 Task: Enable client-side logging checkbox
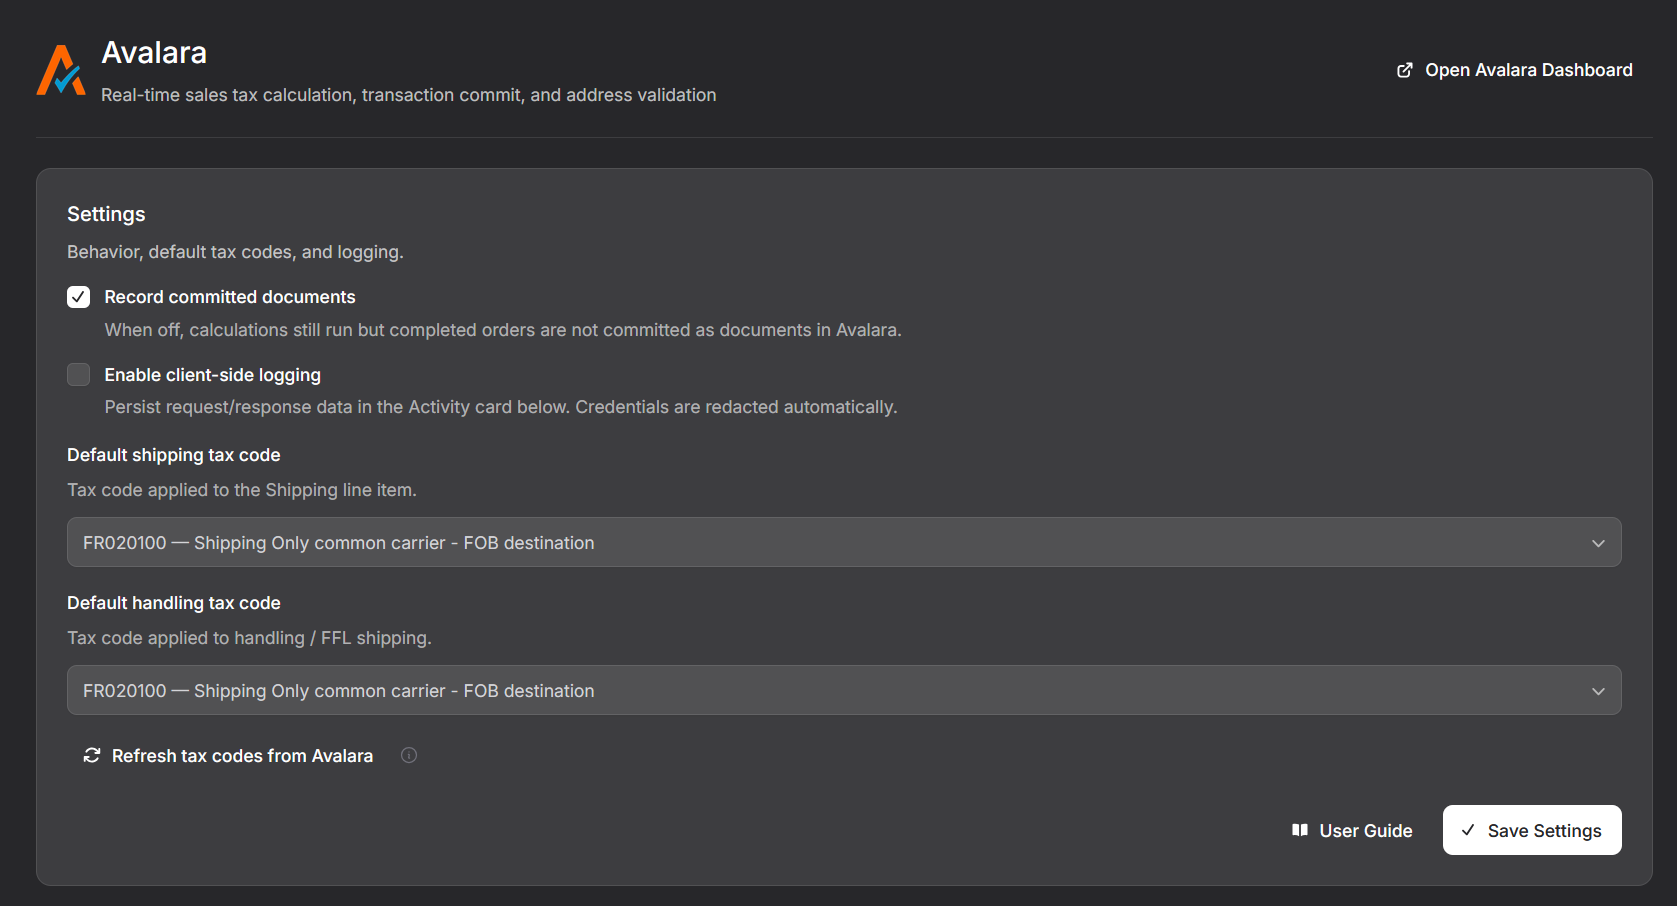(x=78, y=375)
